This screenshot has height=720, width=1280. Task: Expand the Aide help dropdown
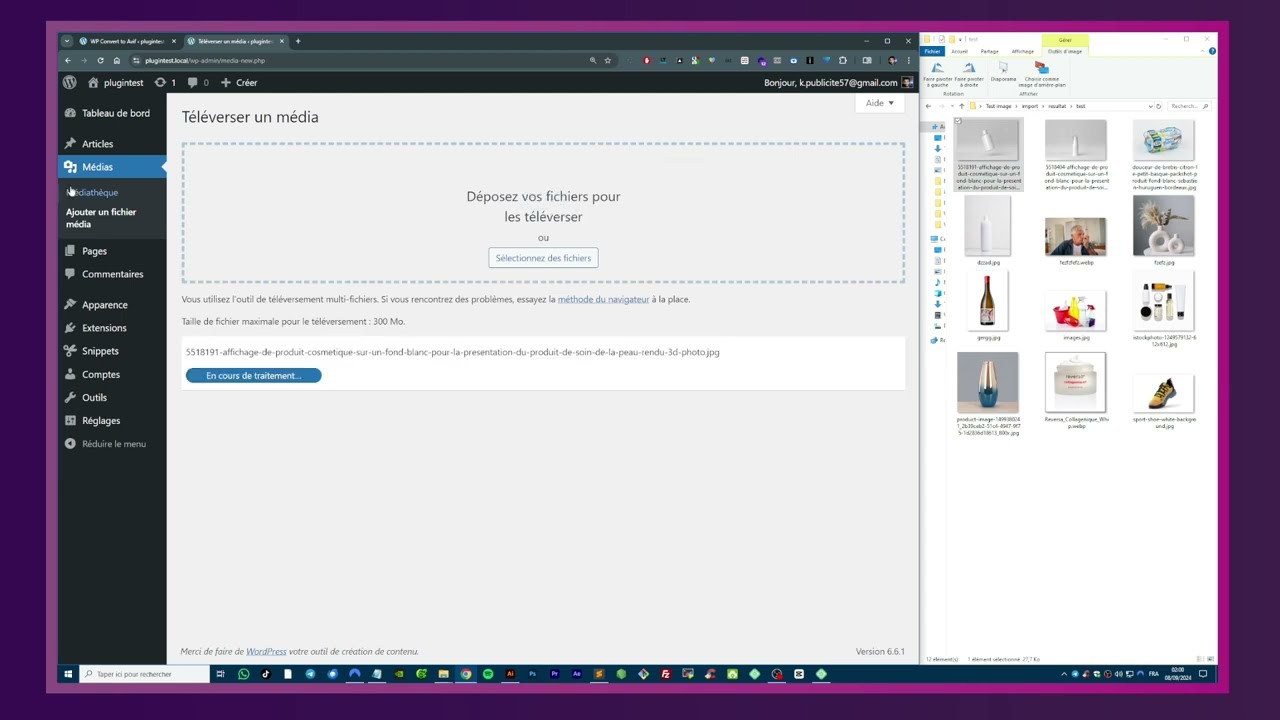880,103
